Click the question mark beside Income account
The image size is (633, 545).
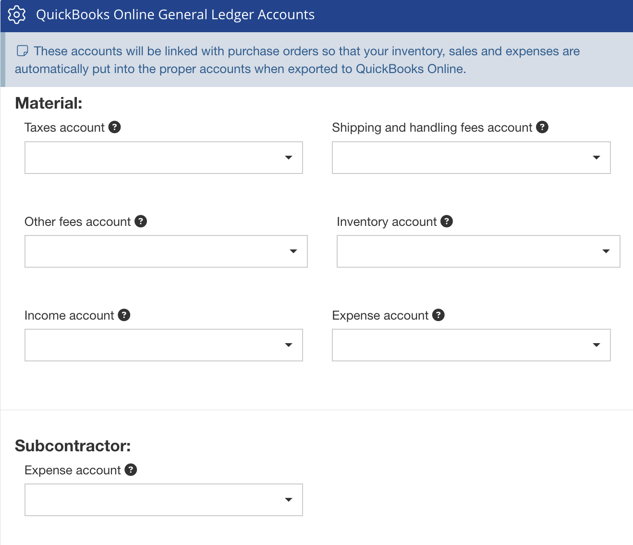[124, 315]
